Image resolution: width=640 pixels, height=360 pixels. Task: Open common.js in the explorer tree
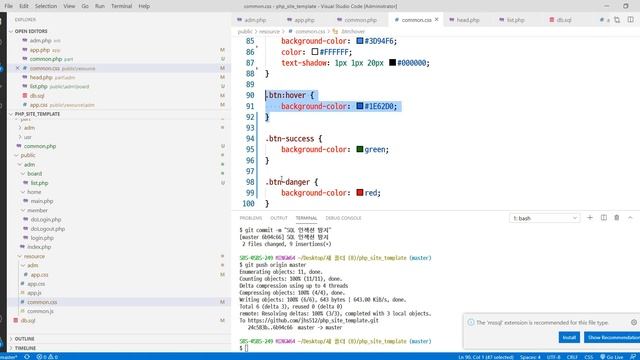pyautogui.click(x=40, y=311)
